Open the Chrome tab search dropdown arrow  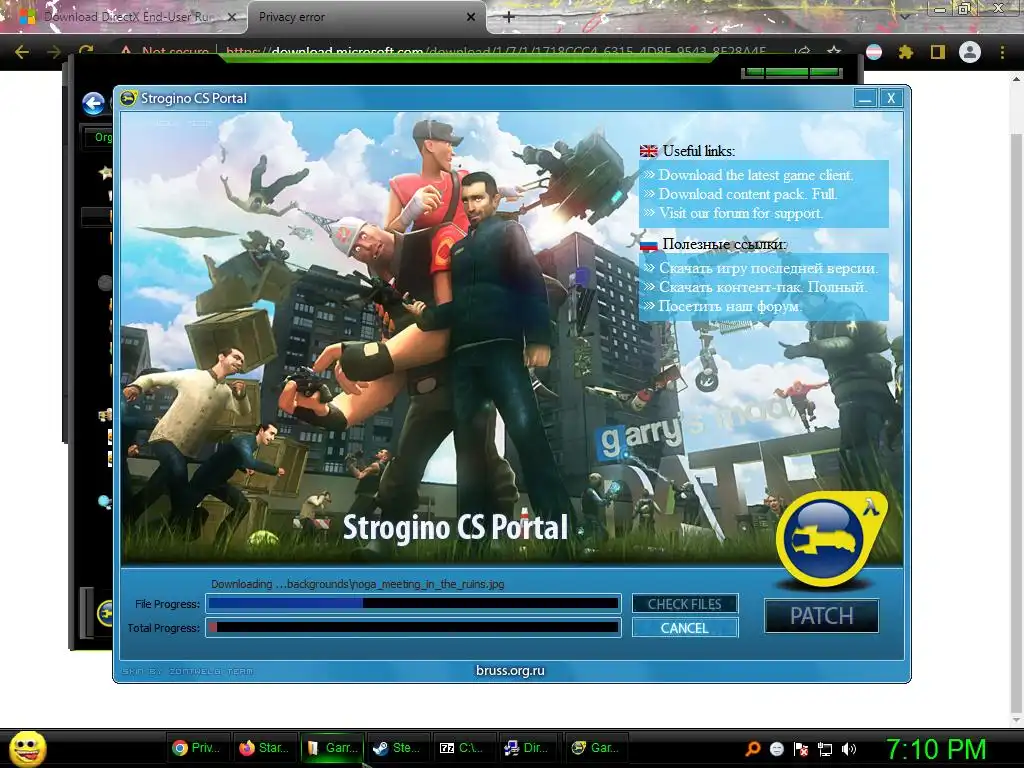click(x=905, y=17)
